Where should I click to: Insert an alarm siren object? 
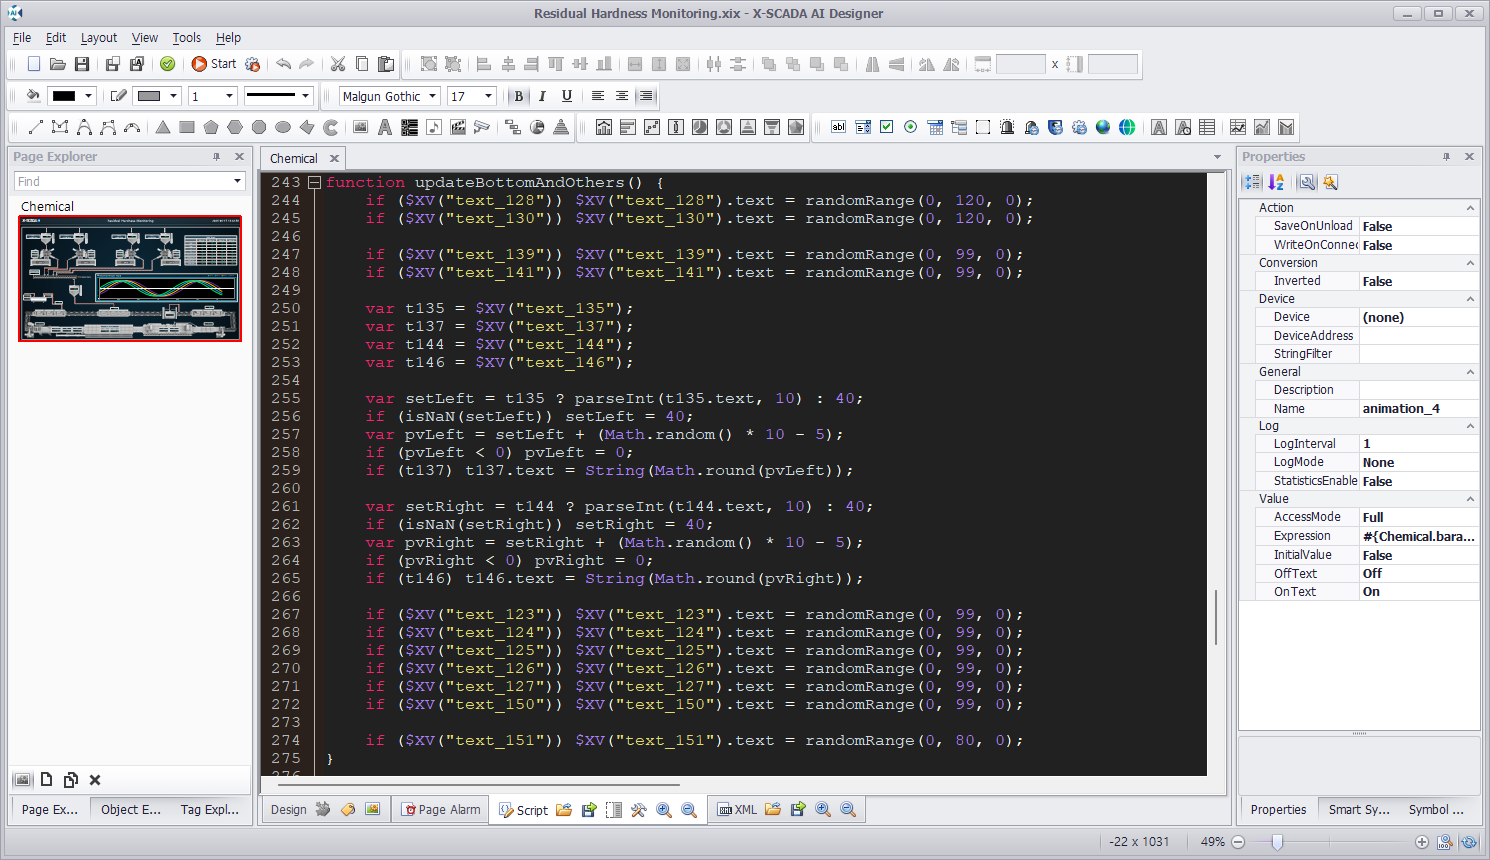[1007, 127]
